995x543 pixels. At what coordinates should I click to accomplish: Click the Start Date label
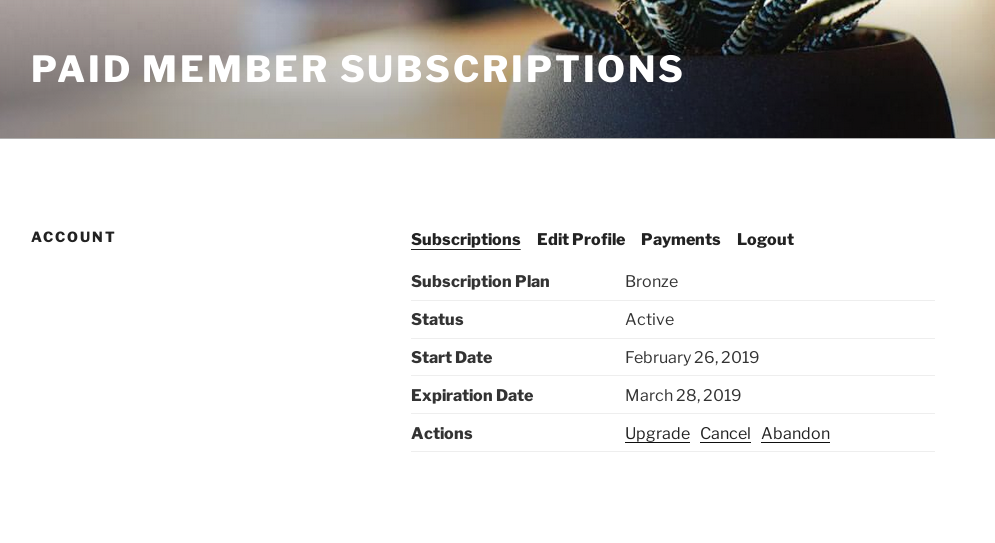point(451,357)
